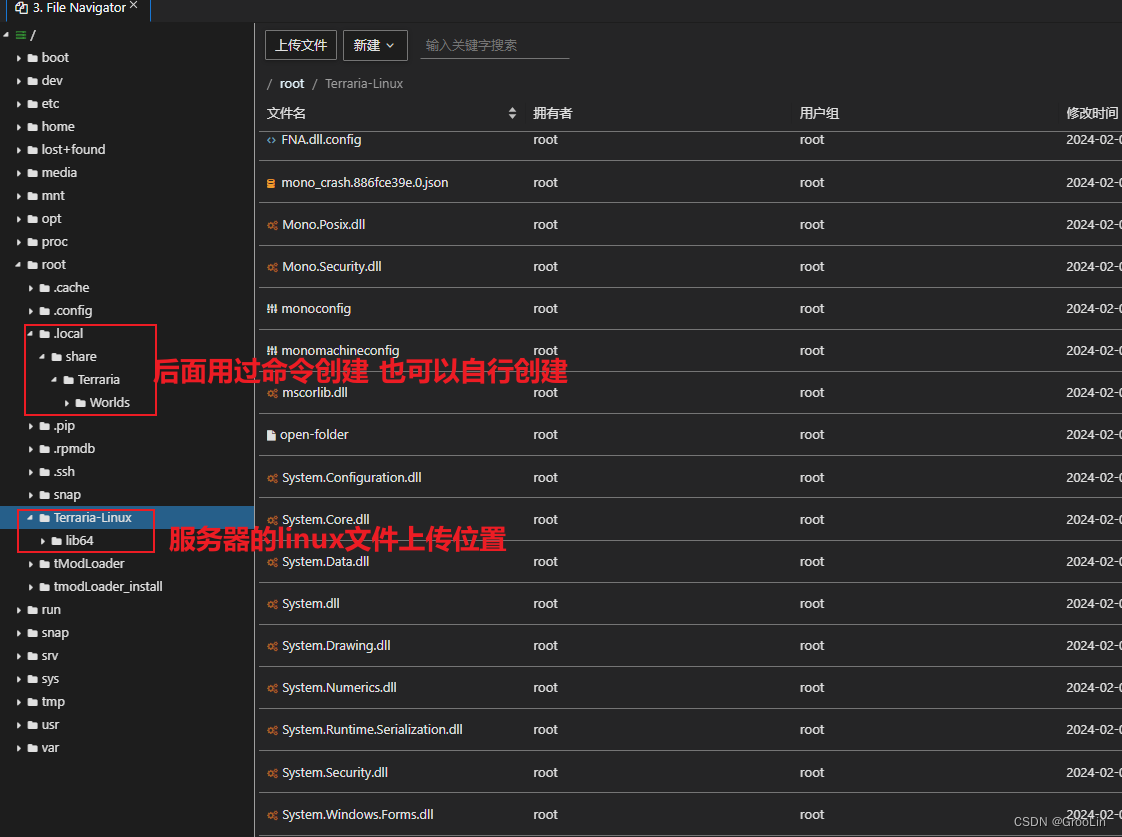
Task: Click the mono_crash json file icon
Action: (x=271, y=183)
